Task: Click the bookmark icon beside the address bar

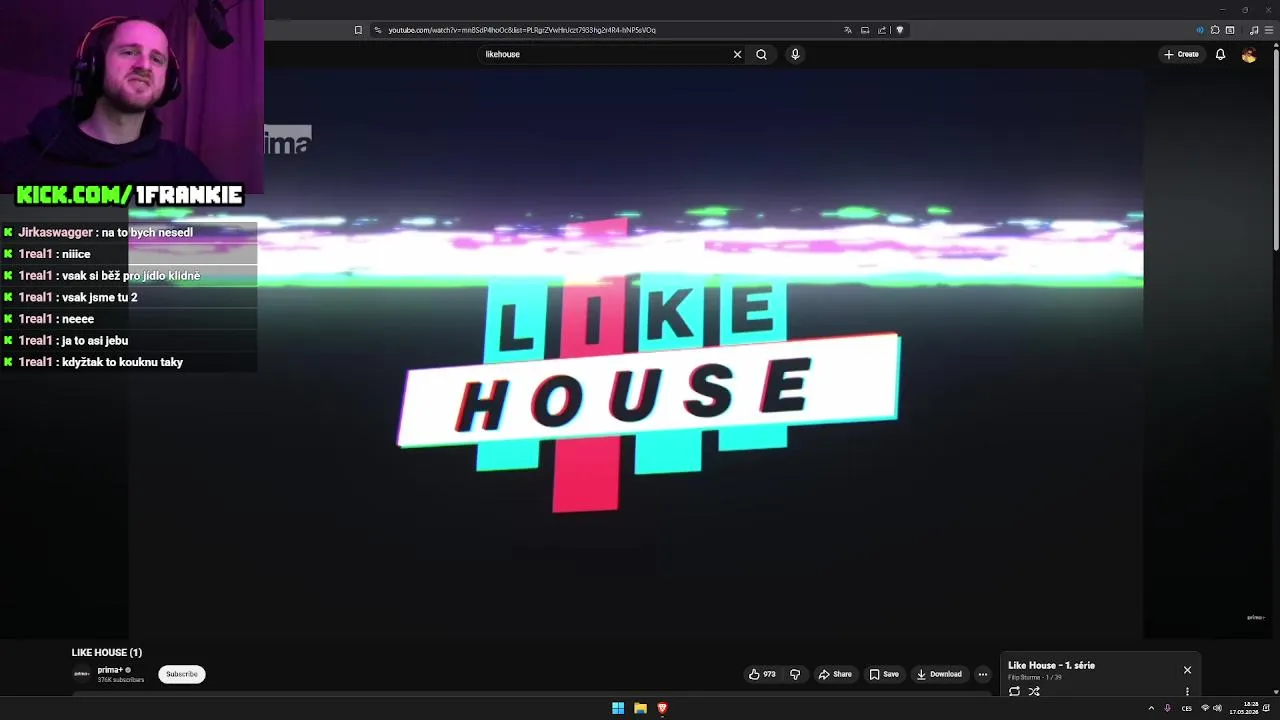Action: (358, 30)
